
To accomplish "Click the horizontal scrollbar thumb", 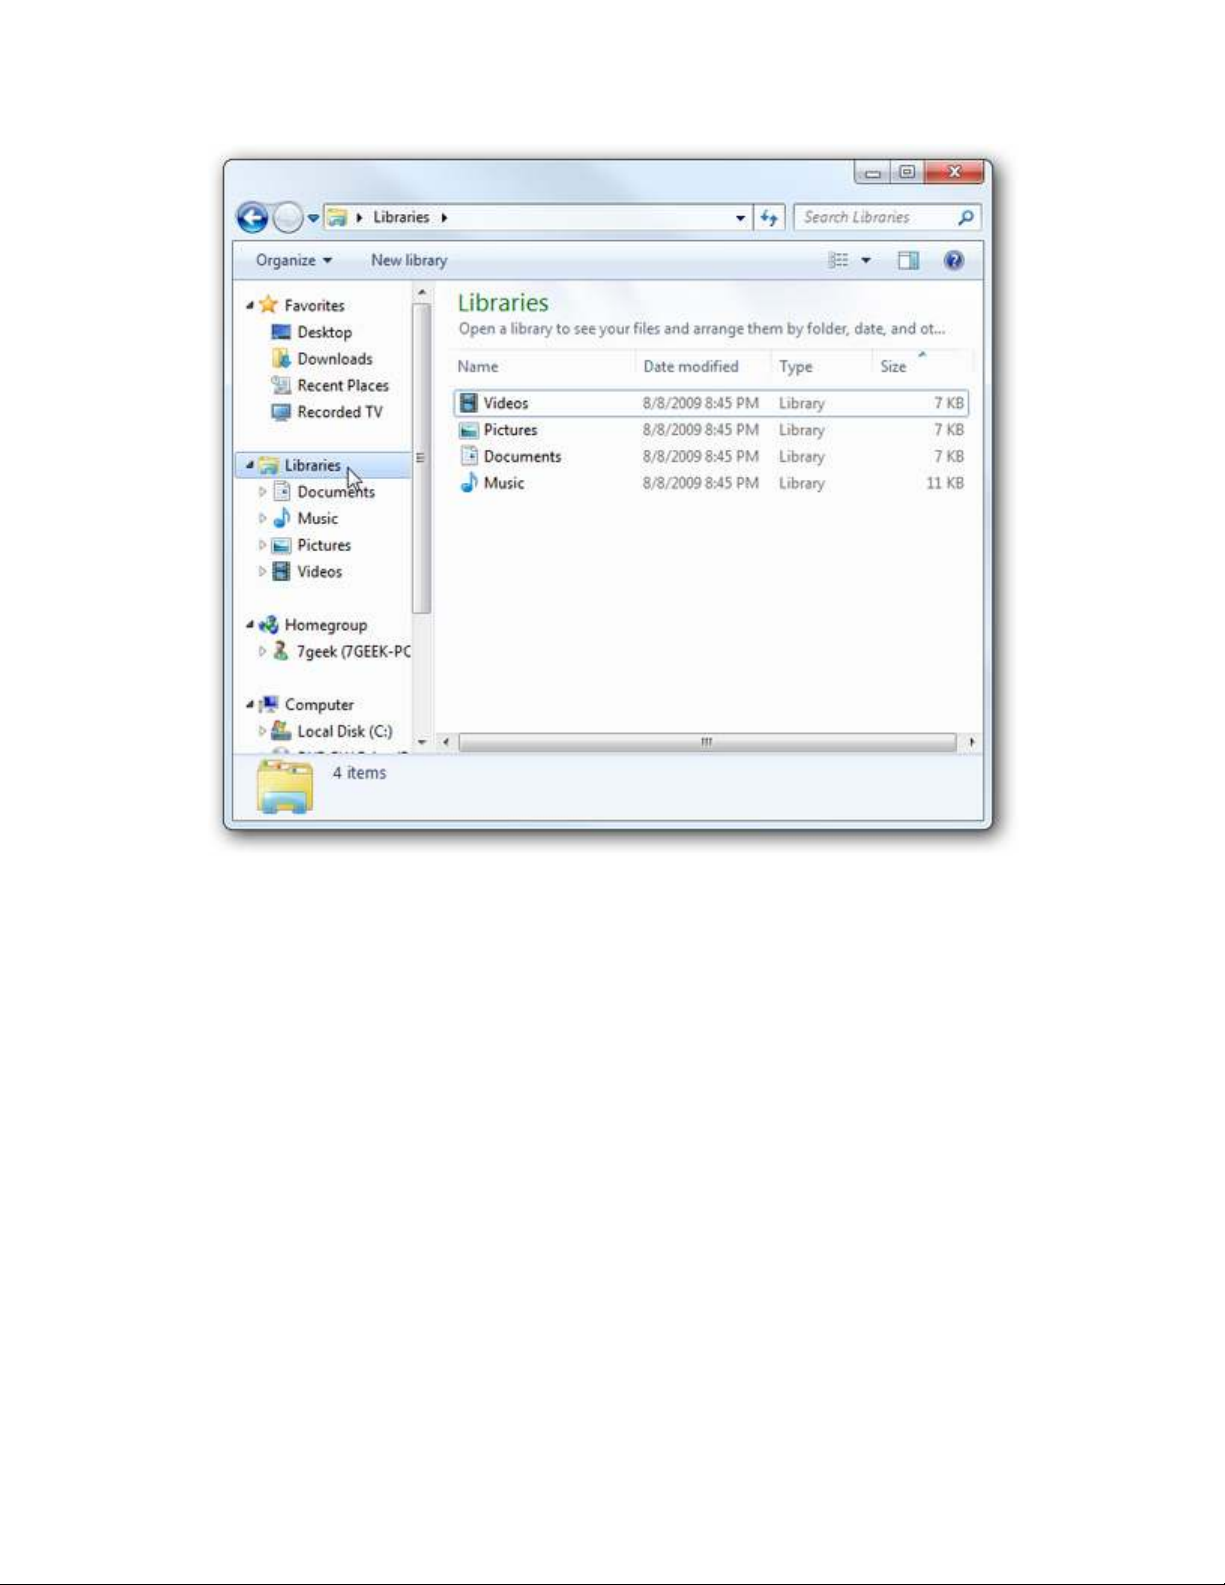I will [706, 742].
